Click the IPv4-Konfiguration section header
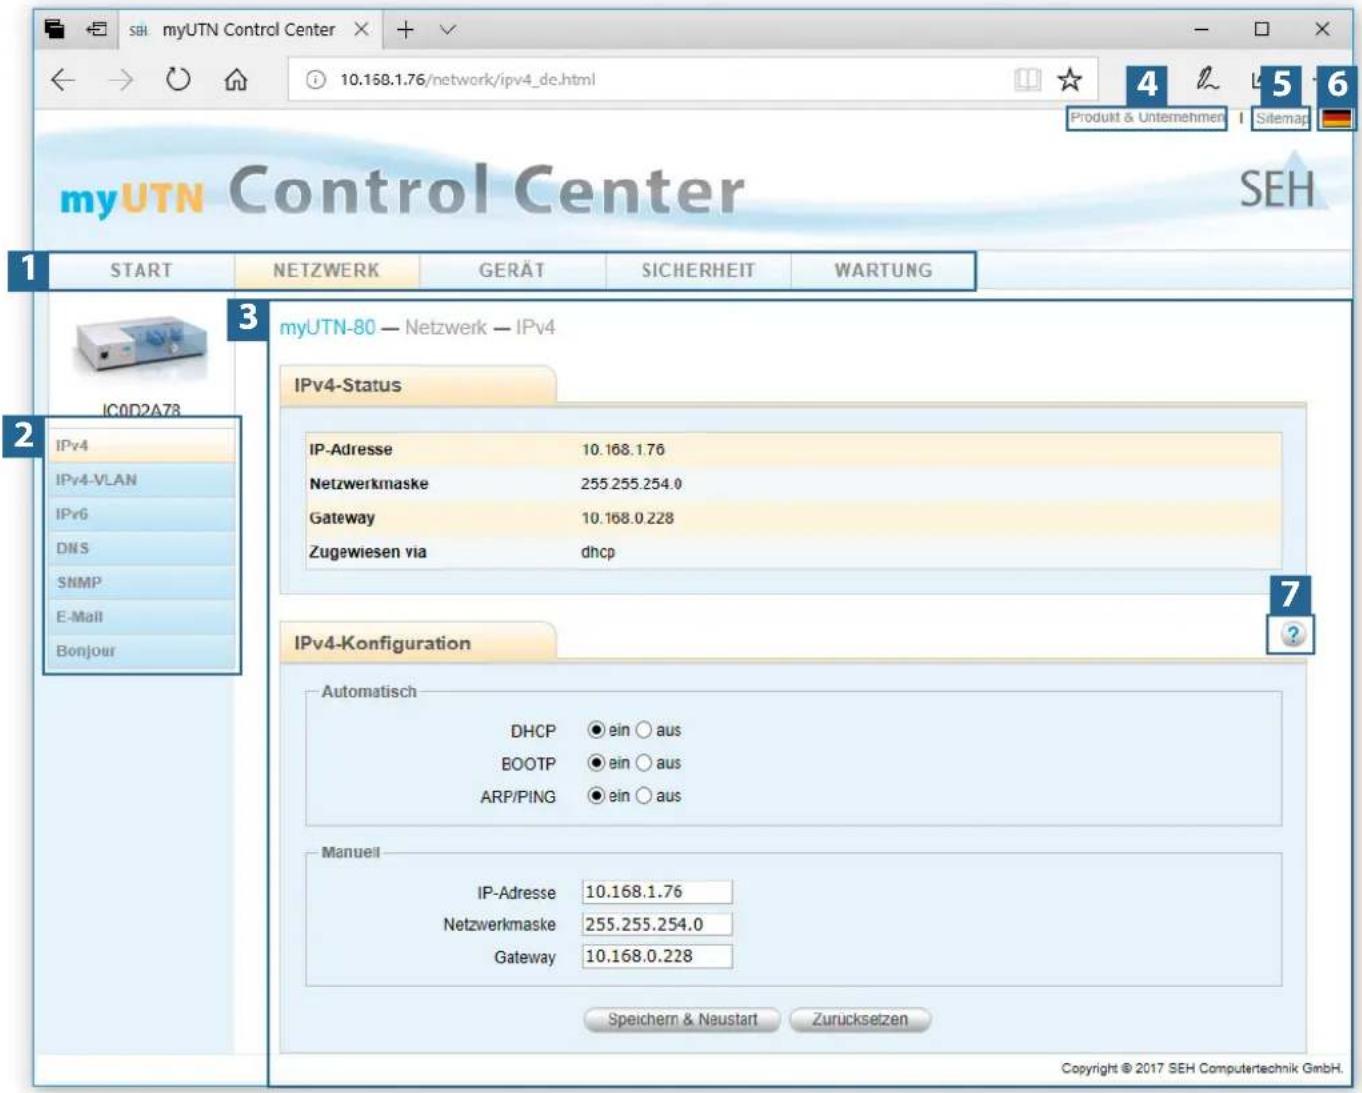The height and width of the screenshot is (1093, 1362). point(418,643)
